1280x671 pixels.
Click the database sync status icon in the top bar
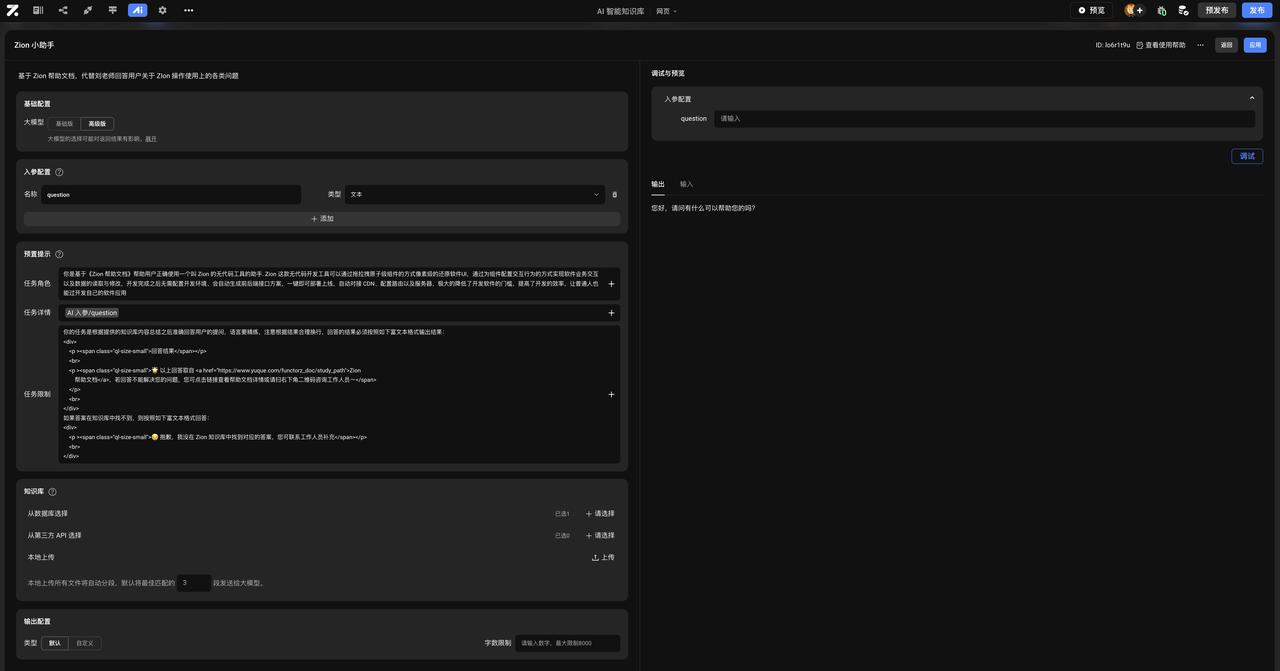(x=1183, y=10)
